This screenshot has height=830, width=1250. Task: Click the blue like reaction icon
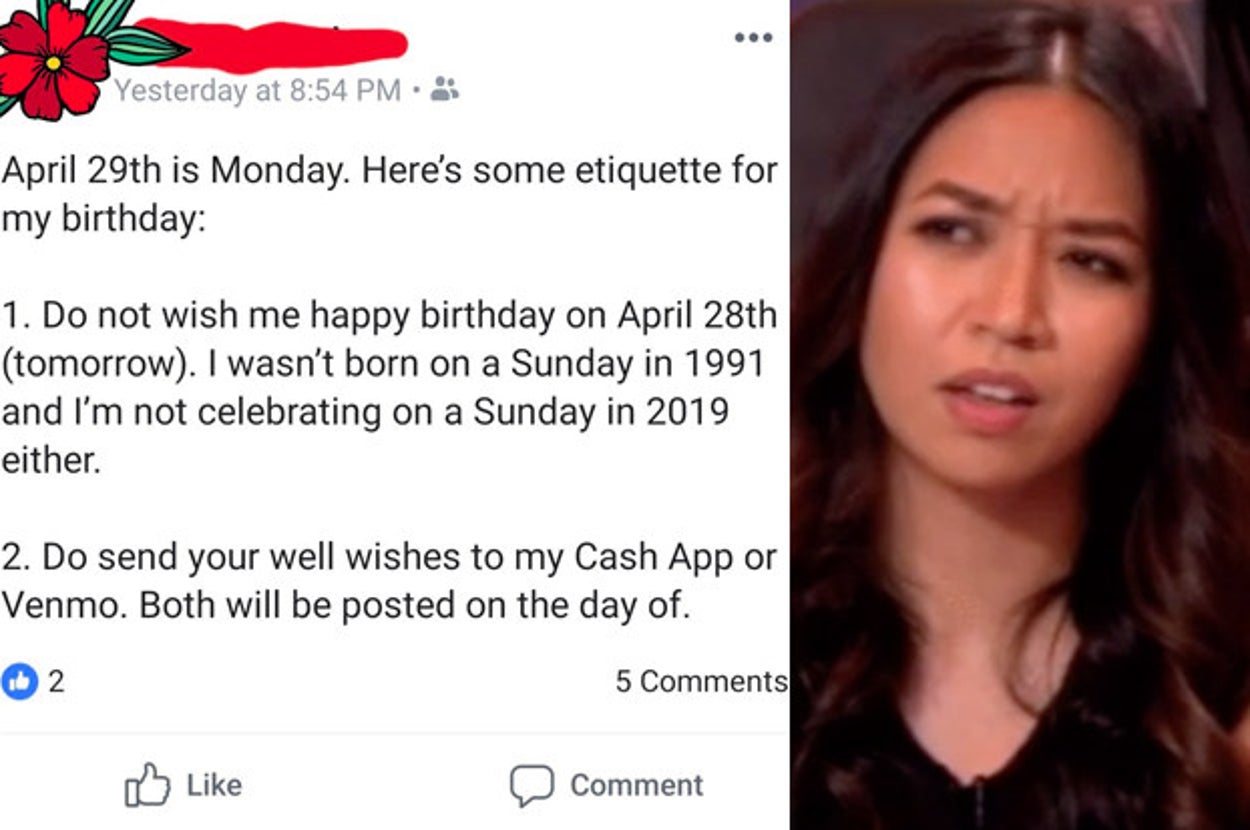pos(19,682)
